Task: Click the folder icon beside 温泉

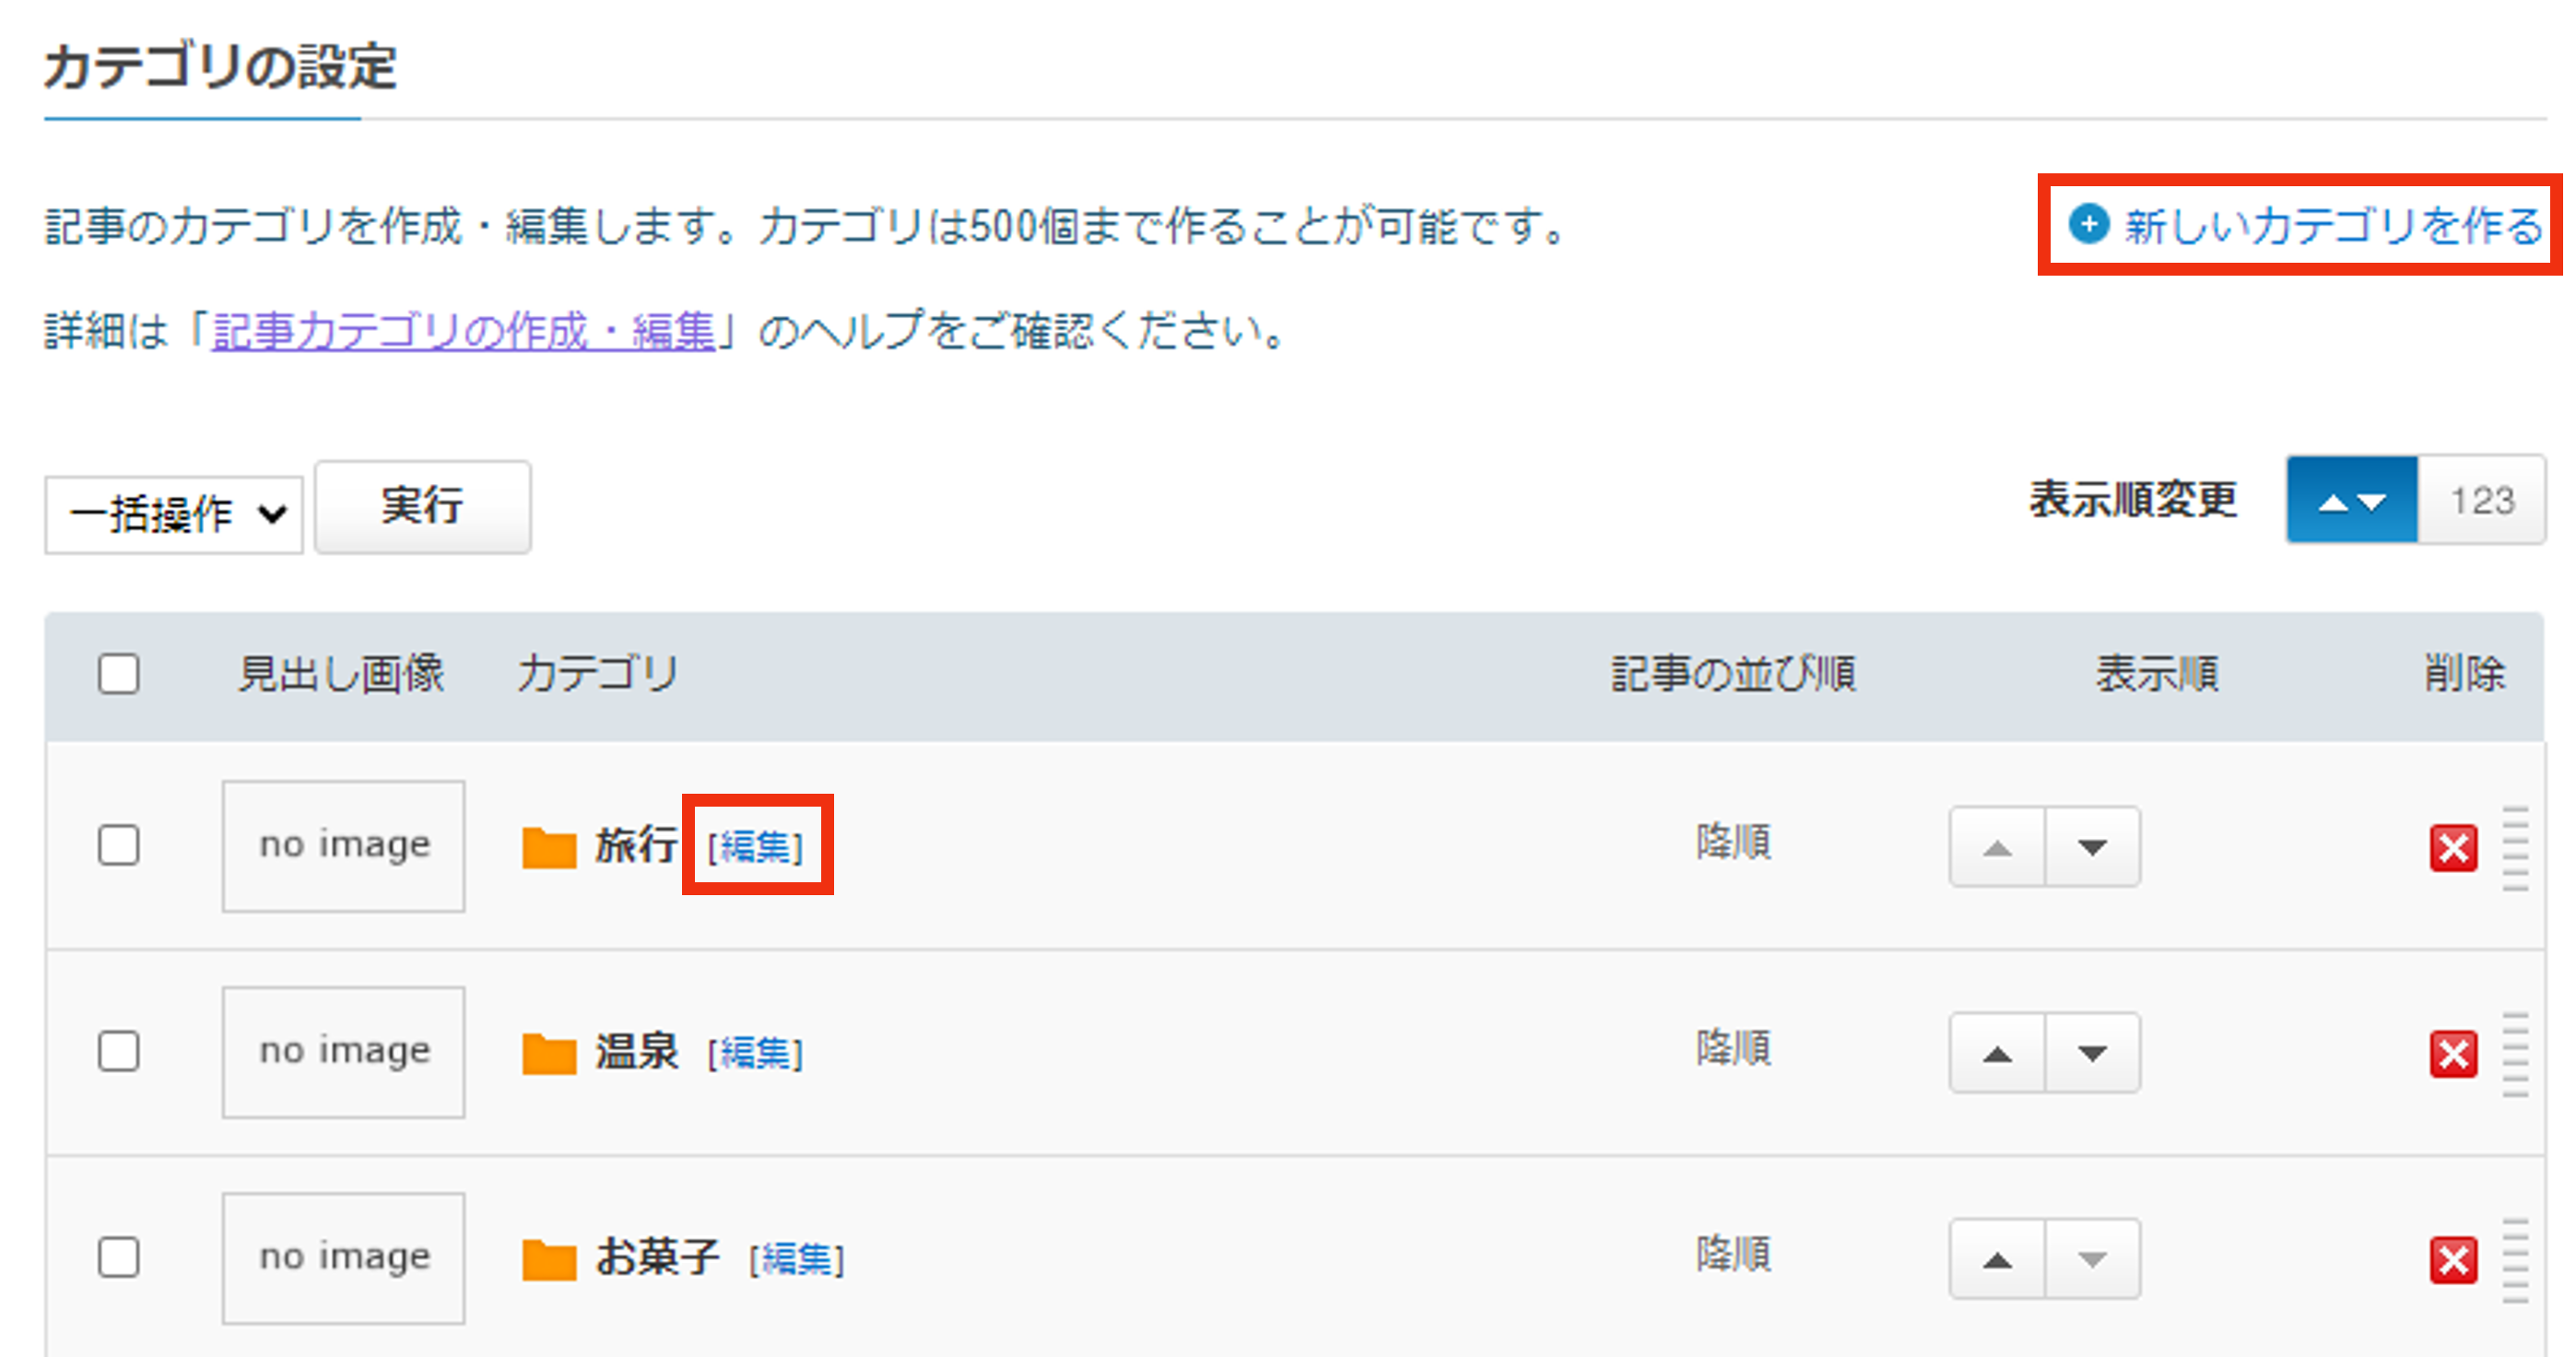Action: [549, 1054]
